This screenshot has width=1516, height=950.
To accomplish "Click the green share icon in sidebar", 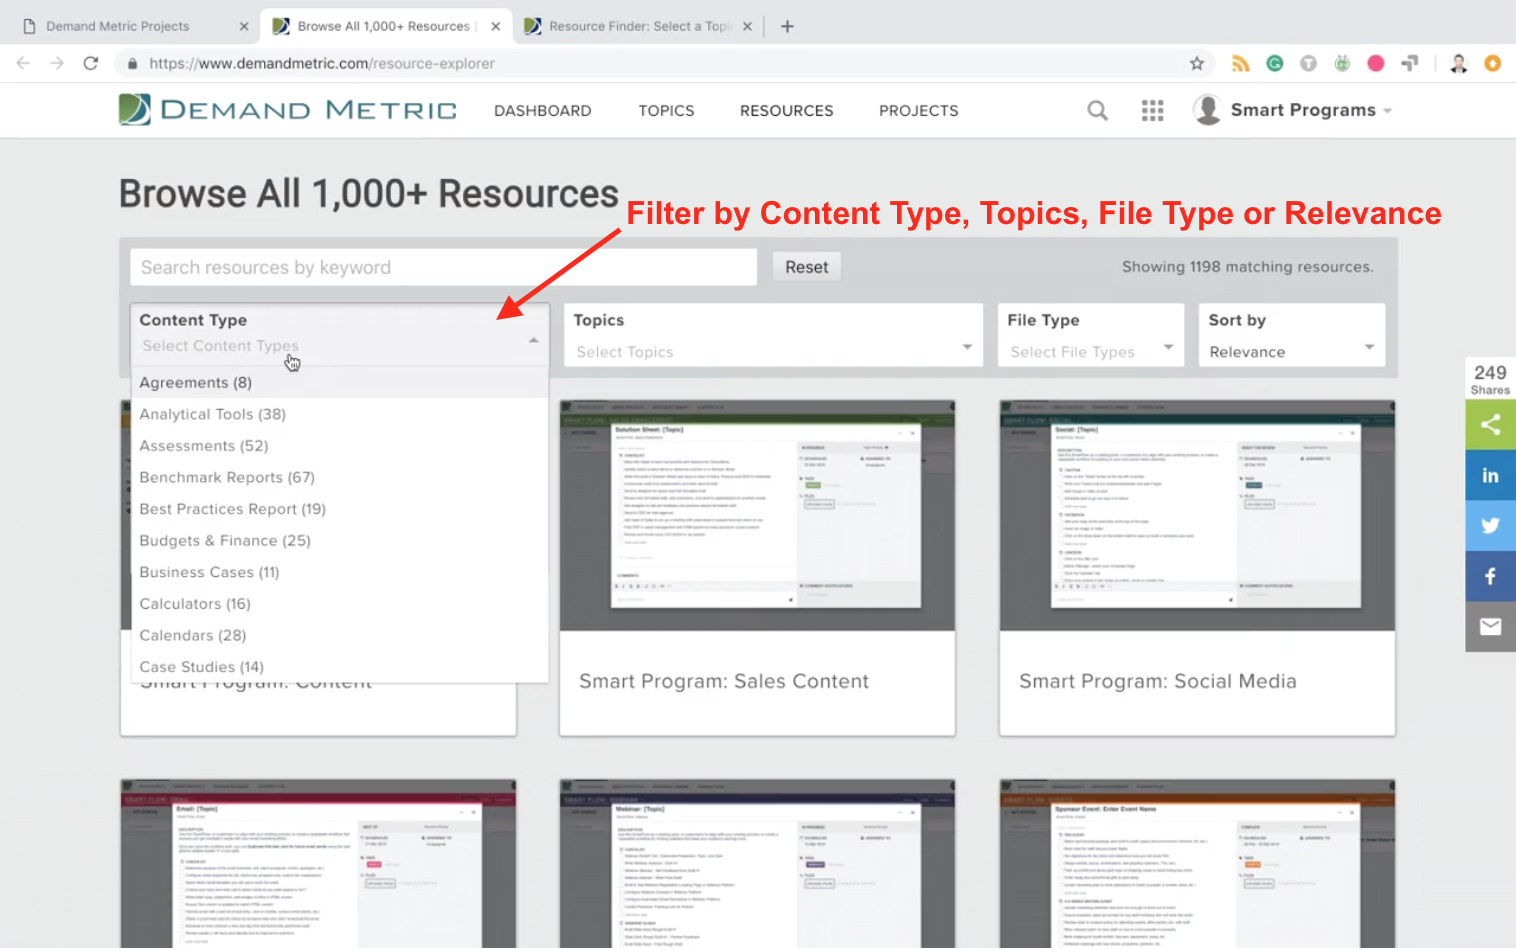I will [1491, 425].
